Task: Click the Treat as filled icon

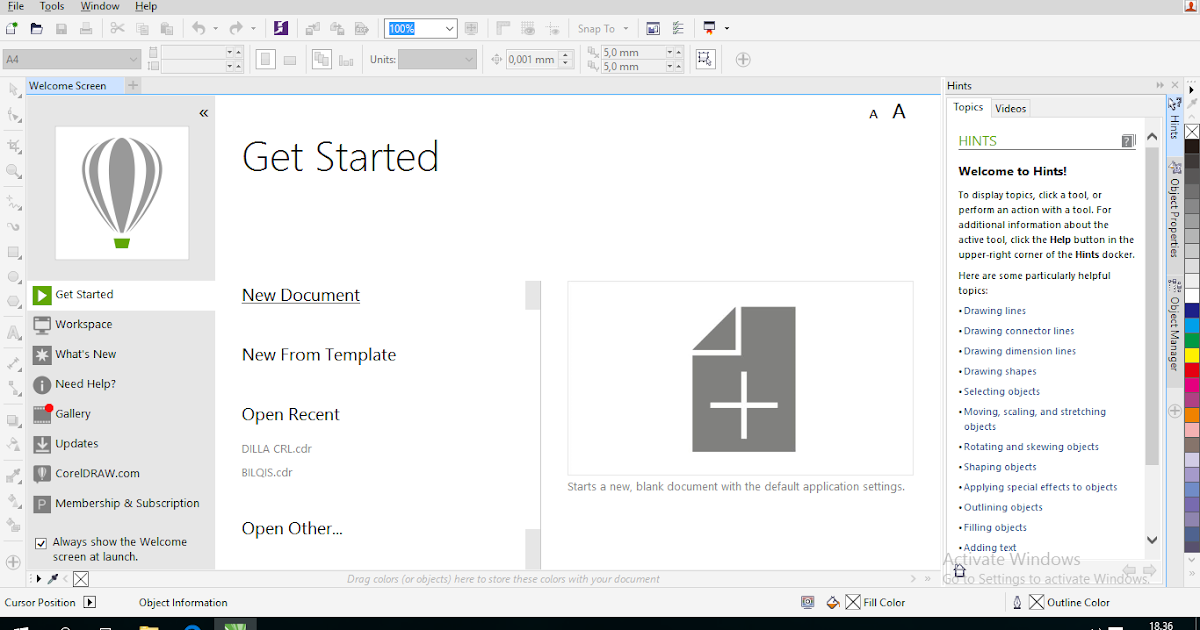Action: tap(706, 59)
